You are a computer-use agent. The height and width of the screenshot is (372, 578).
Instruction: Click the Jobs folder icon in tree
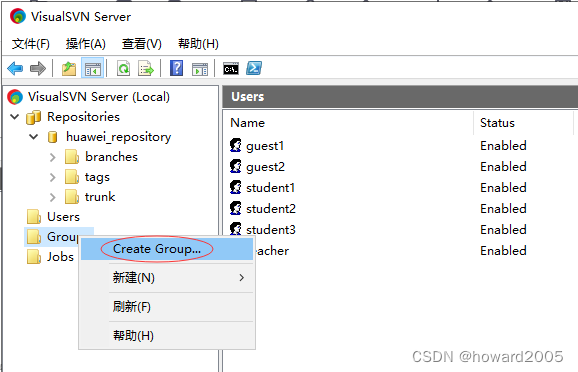34,257
